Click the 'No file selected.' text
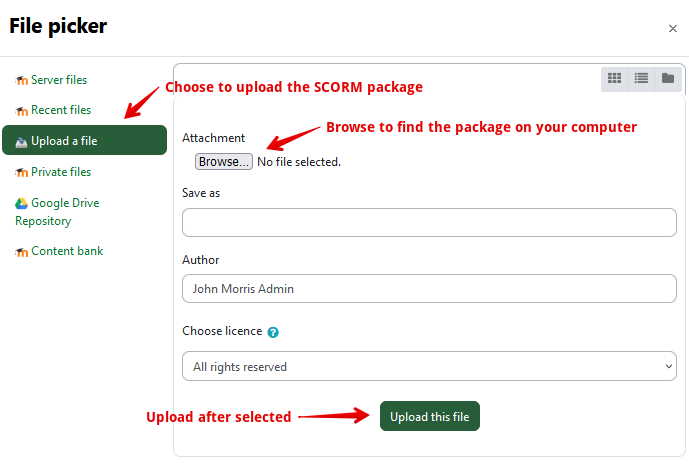 299,162
